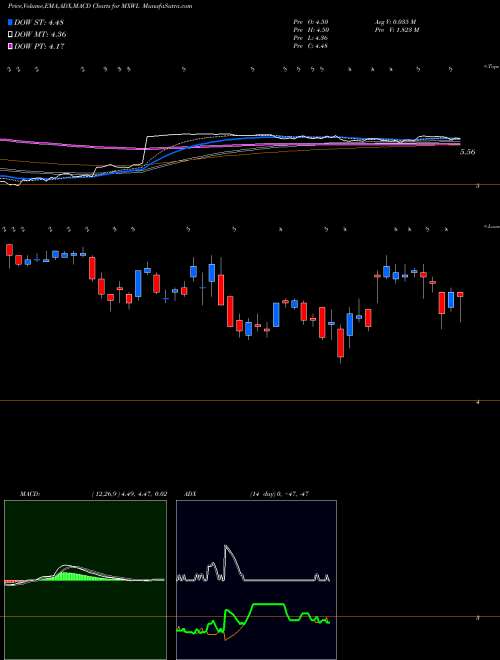Screen dimensions: 500x660
Task: Click the green MACD histogram panel
Action: [85, 580]
